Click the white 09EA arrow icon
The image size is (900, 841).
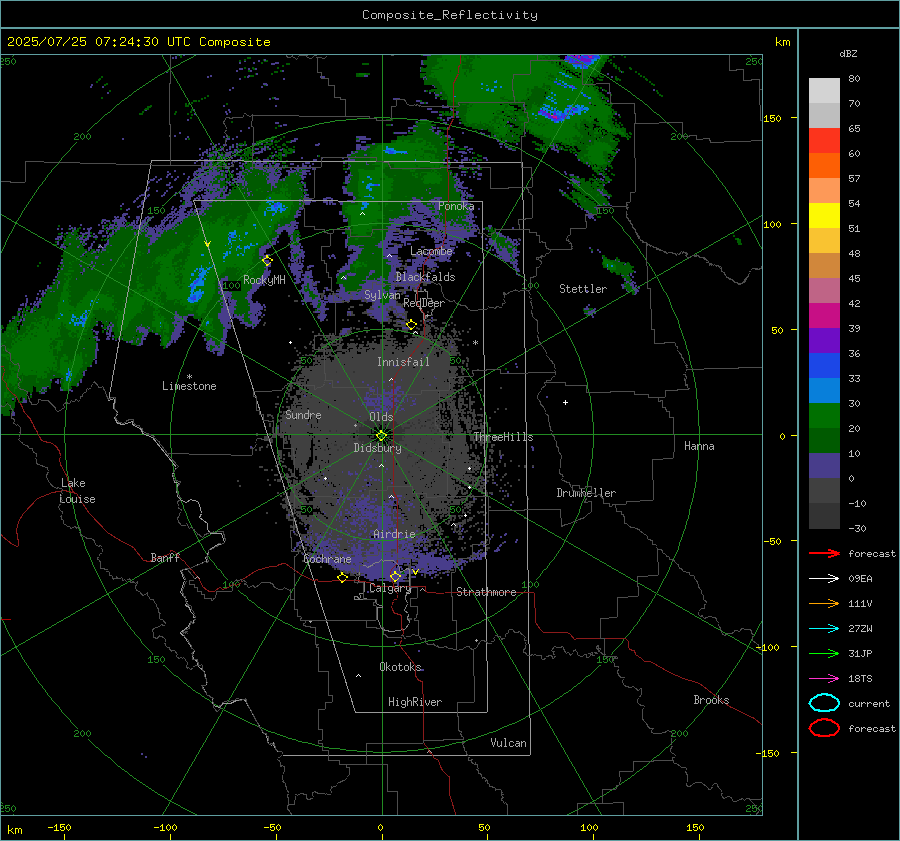(824, 578)
